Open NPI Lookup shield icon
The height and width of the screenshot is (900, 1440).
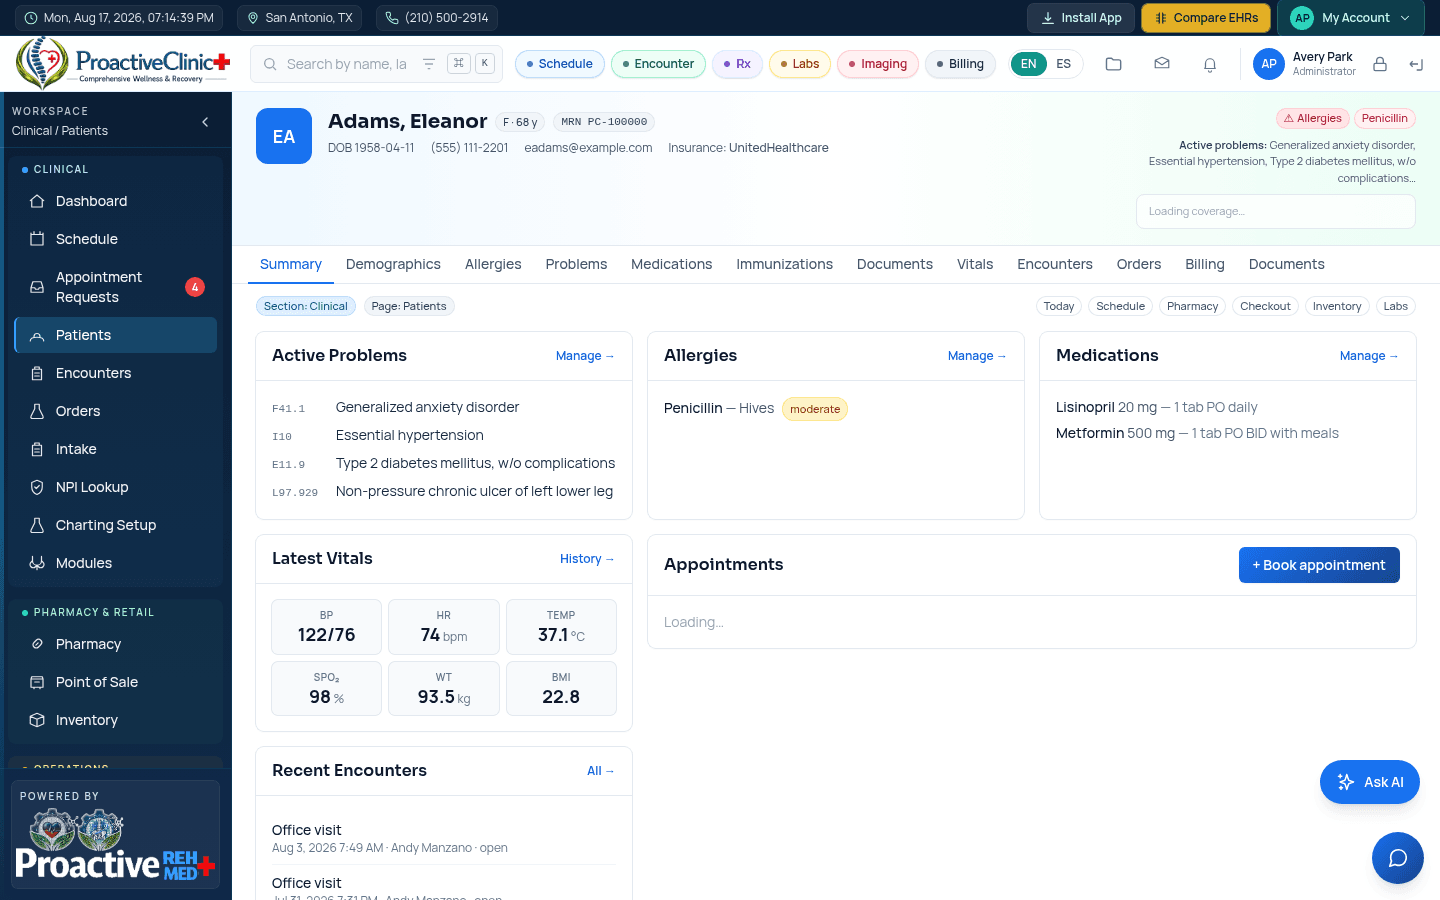click(37, 487)
